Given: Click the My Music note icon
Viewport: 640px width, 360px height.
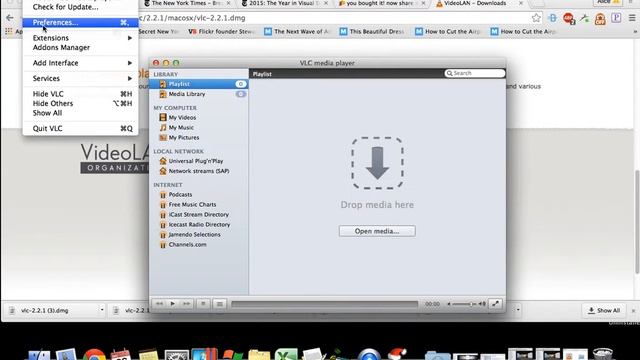Looking at the screenshot, I should pos(163,127).
